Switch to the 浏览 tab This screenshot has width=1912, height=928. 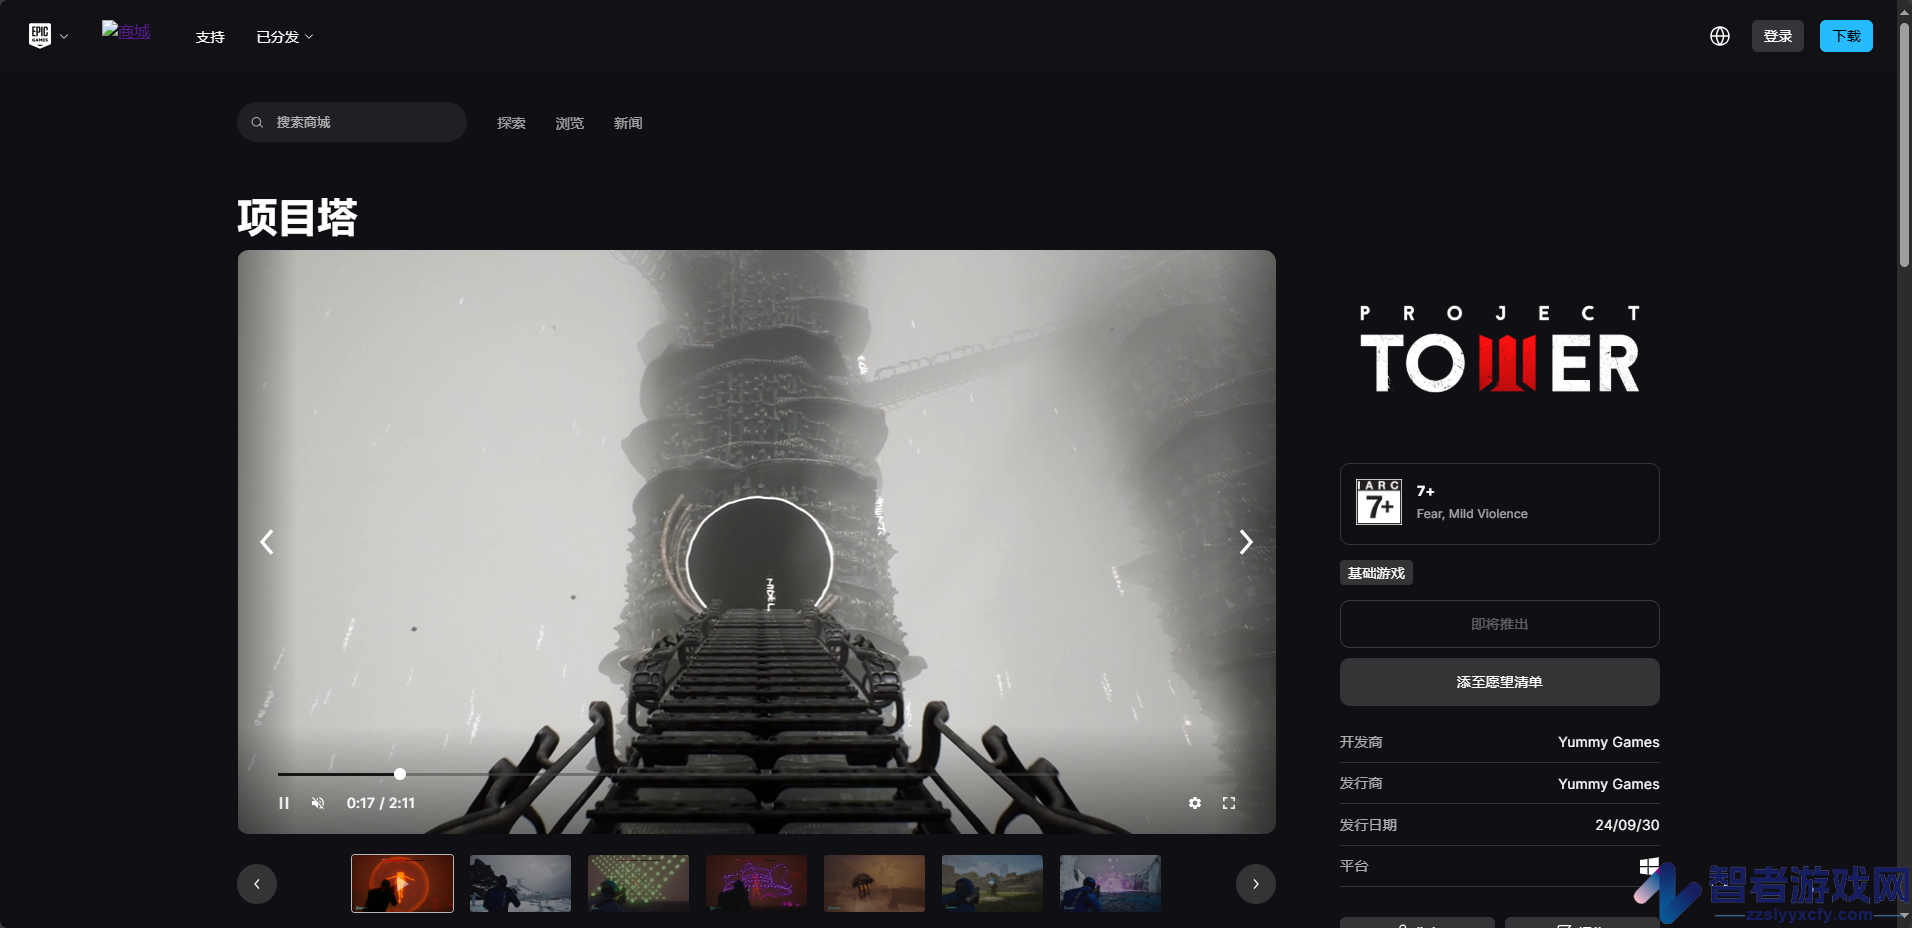[x=570, y=123]
